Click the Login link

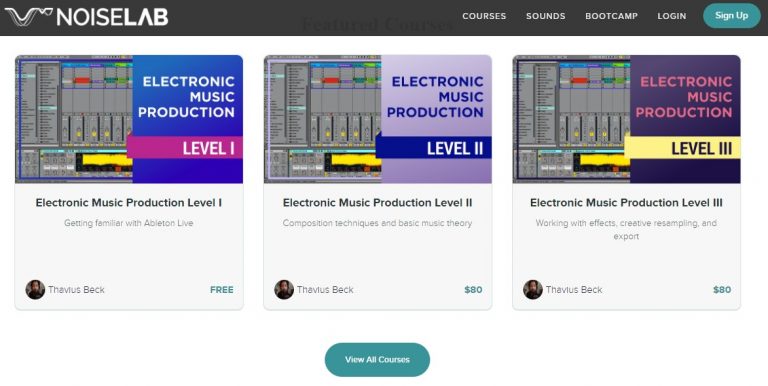[x=672, y=16]
